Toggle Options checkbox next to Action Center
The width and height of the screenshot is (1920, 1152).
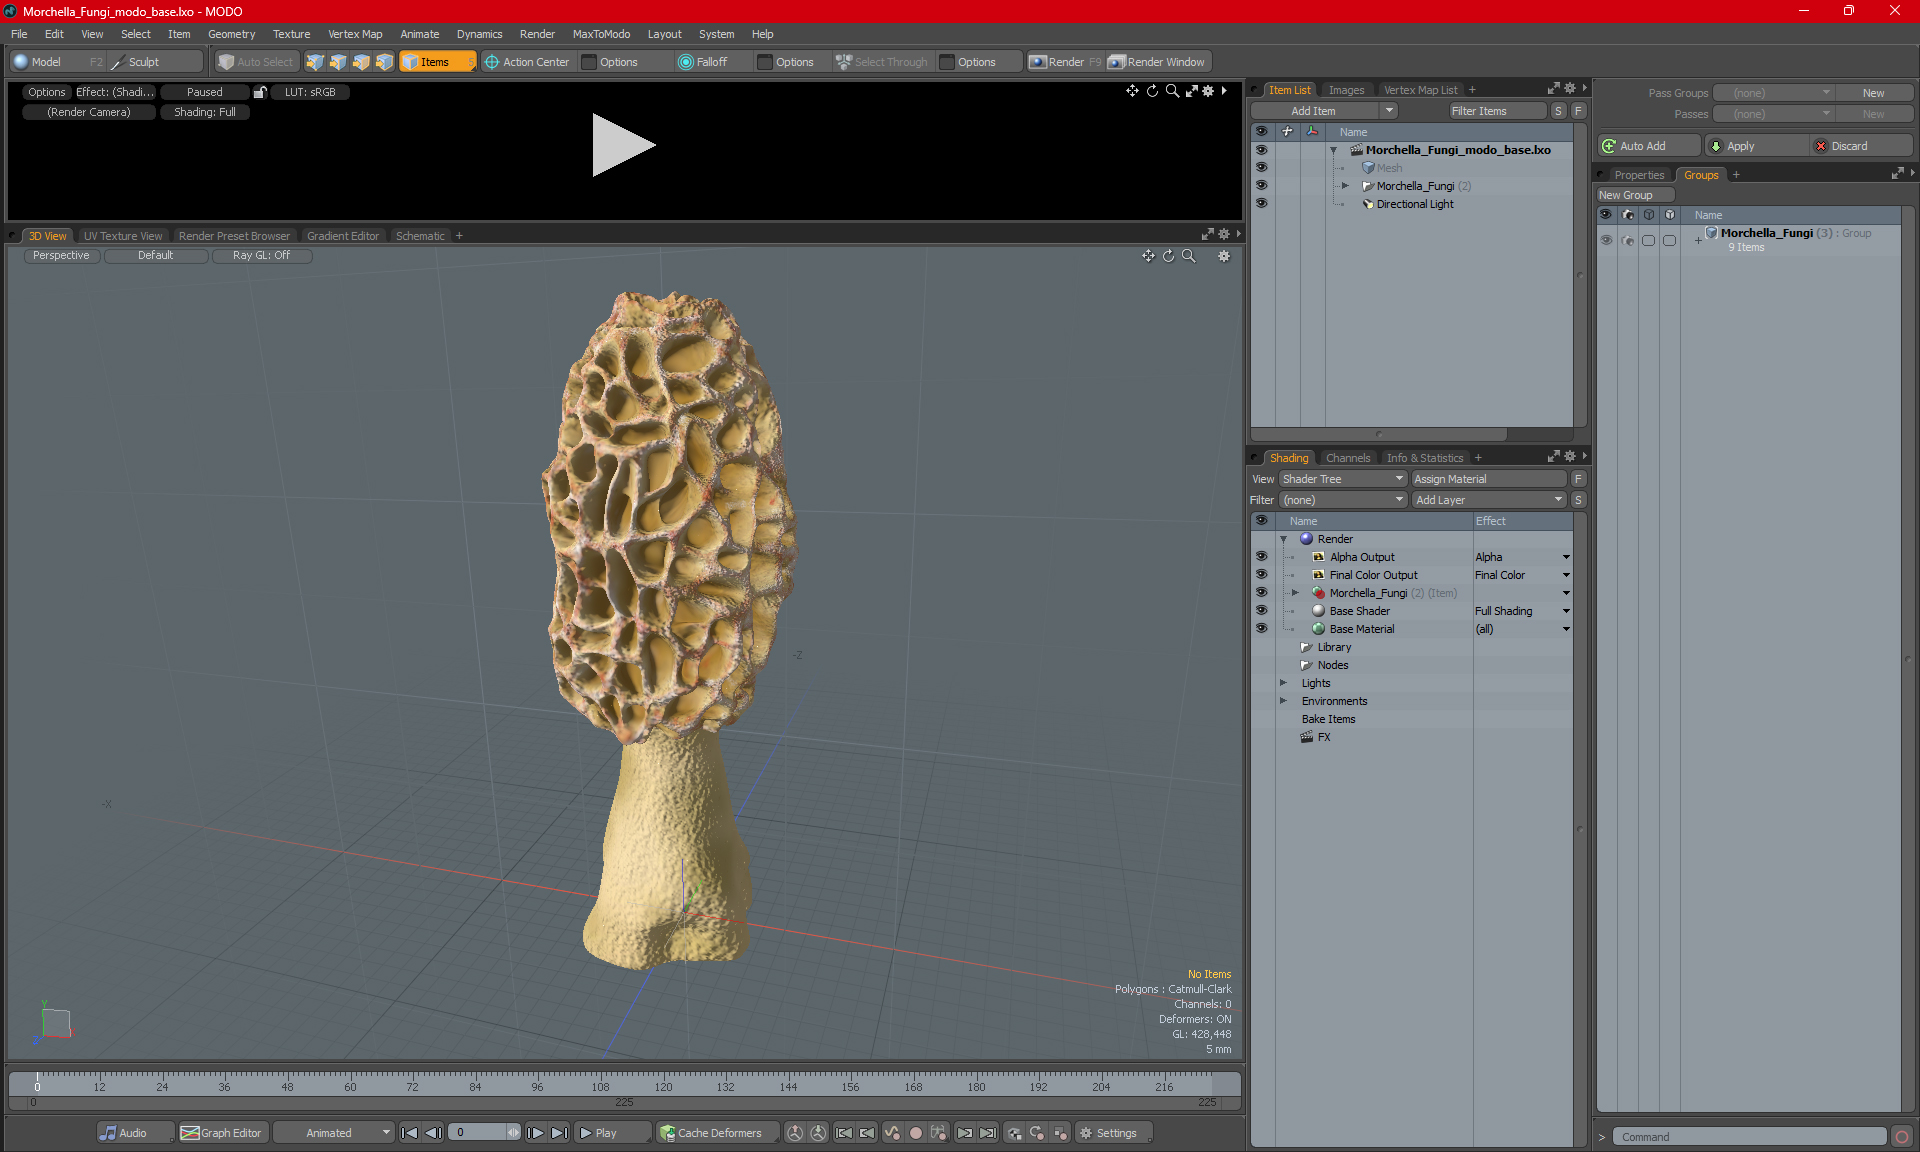click(x=589, y=62)
